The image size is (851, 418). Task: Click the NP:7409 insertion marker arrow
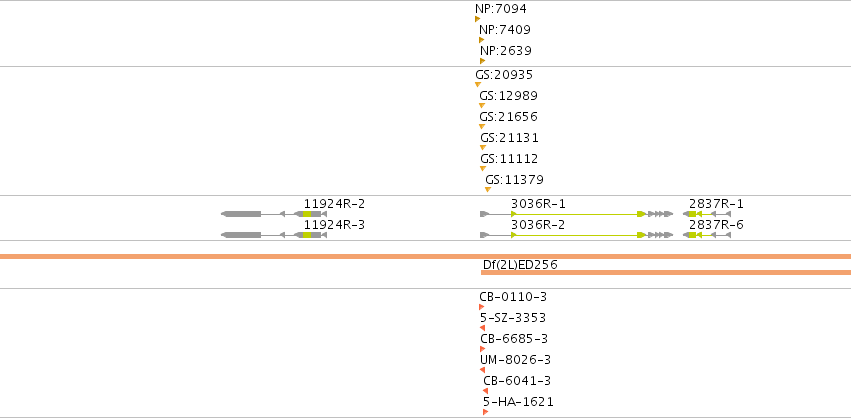coord(481,40)
